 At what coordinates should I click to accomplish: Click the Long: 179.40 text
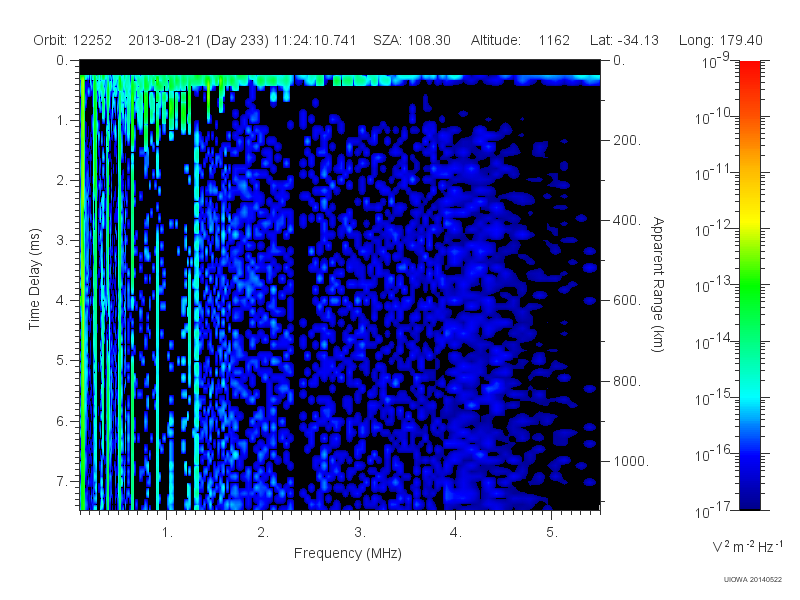point(720,40)
